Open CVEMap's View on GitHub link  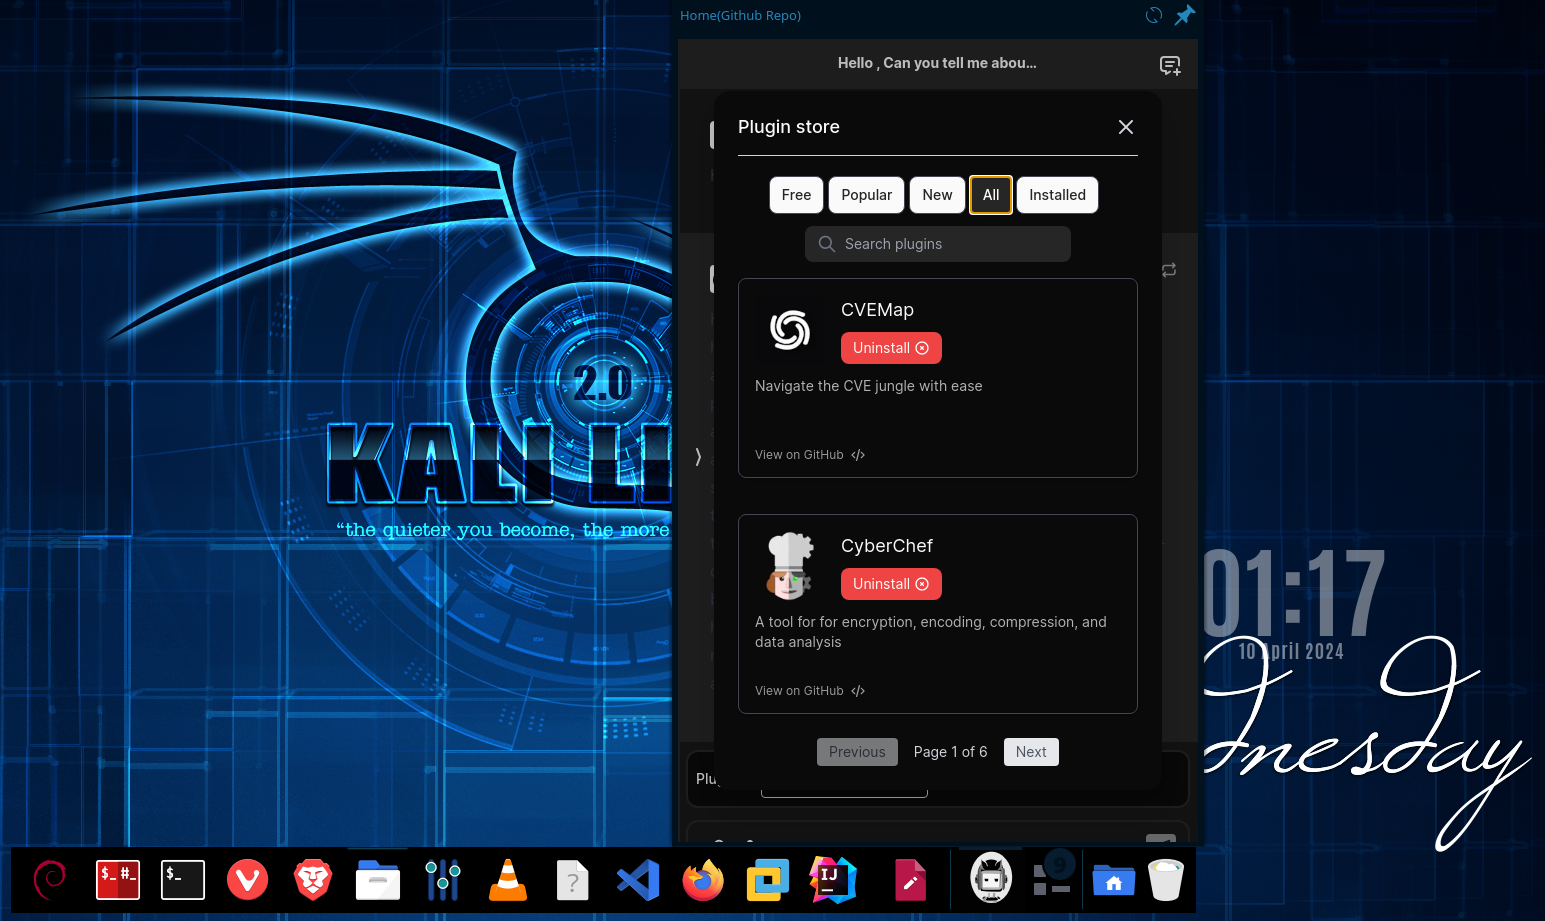click(x=810, y=455)
